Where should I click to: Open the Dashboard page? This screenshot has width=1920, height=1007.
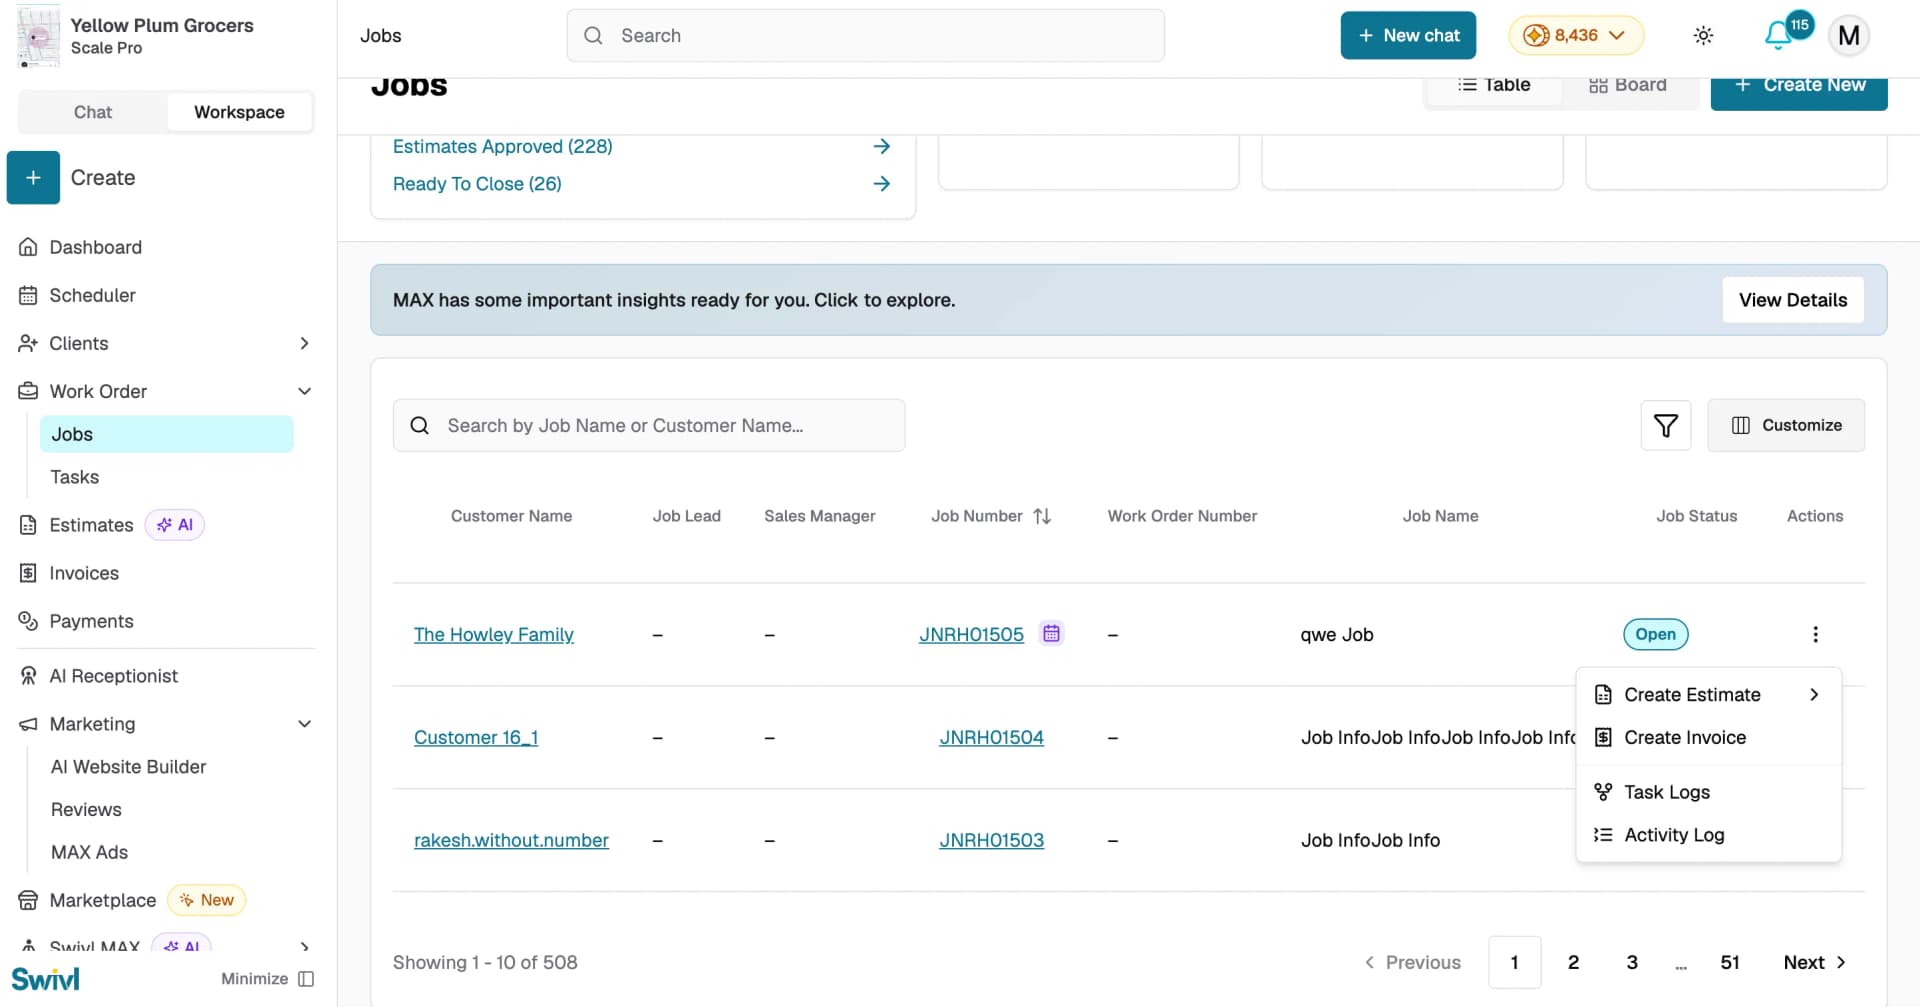click(95, 247)
